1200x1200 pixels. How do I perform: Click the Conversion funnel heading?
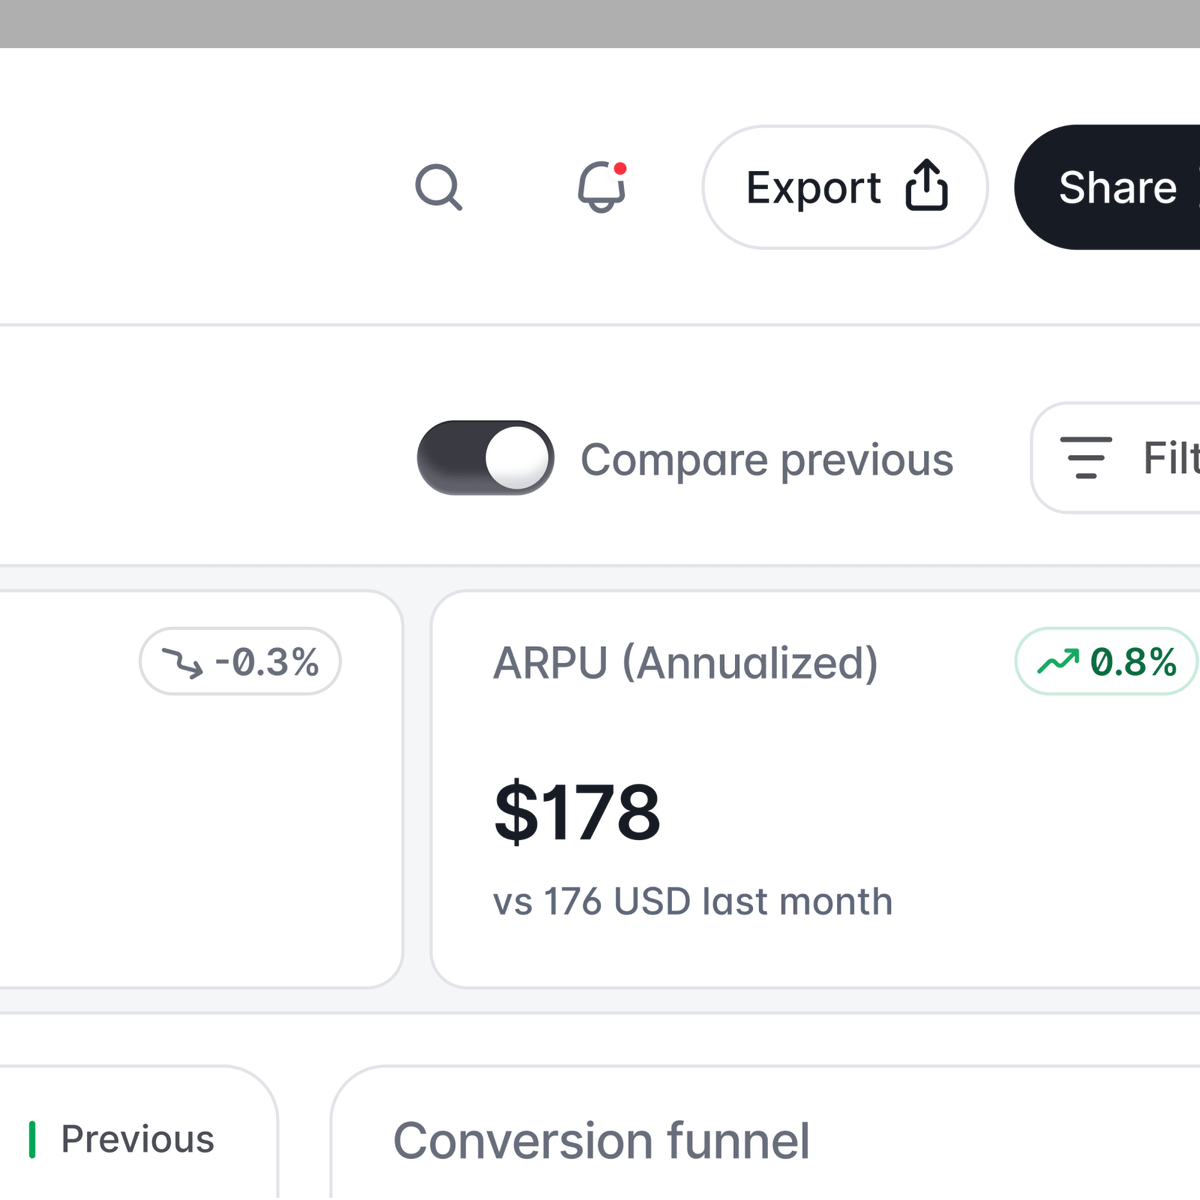[x=601, y=1141]
